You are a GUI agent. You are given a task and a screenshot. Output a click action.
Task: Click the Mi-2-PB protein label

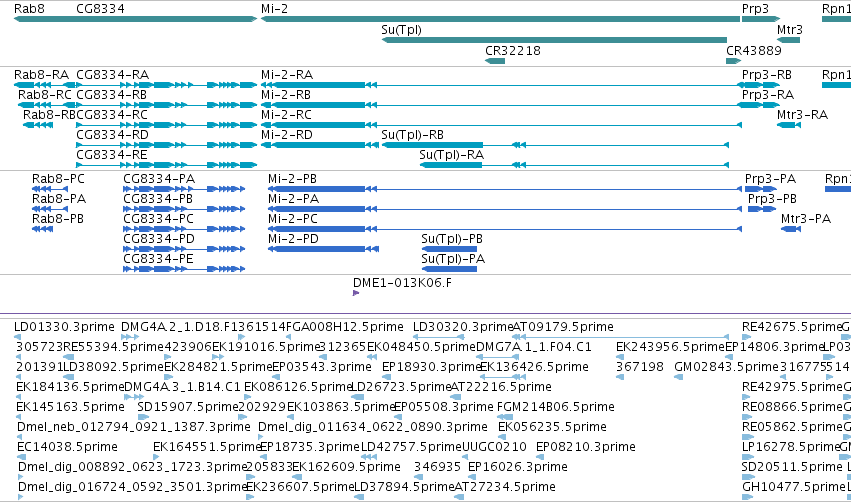tap(293, 179)
